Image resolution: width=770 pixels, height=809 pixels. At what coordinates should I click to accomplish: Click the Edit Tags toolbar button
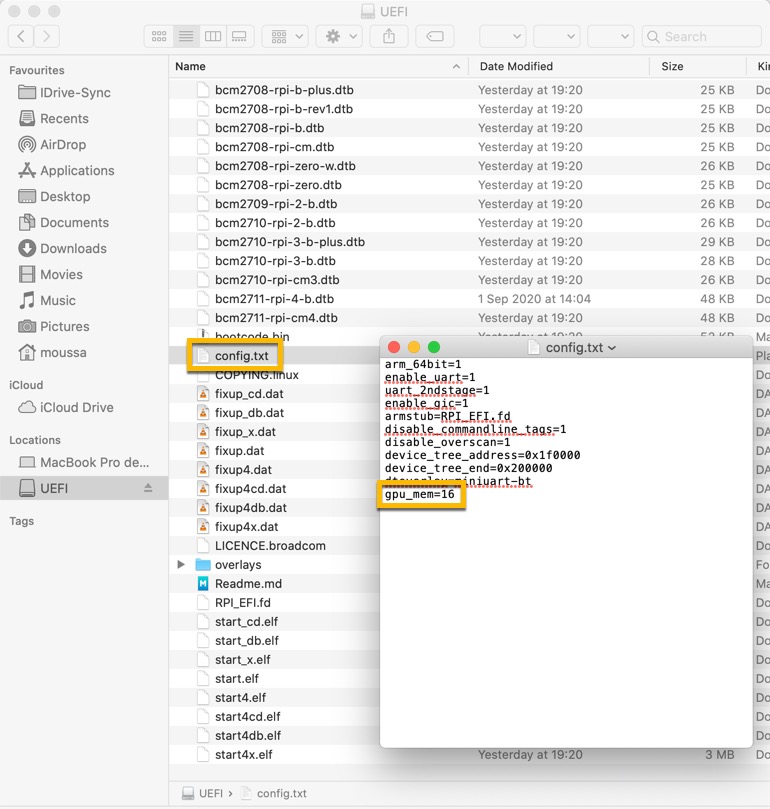[x=435, y=36]
